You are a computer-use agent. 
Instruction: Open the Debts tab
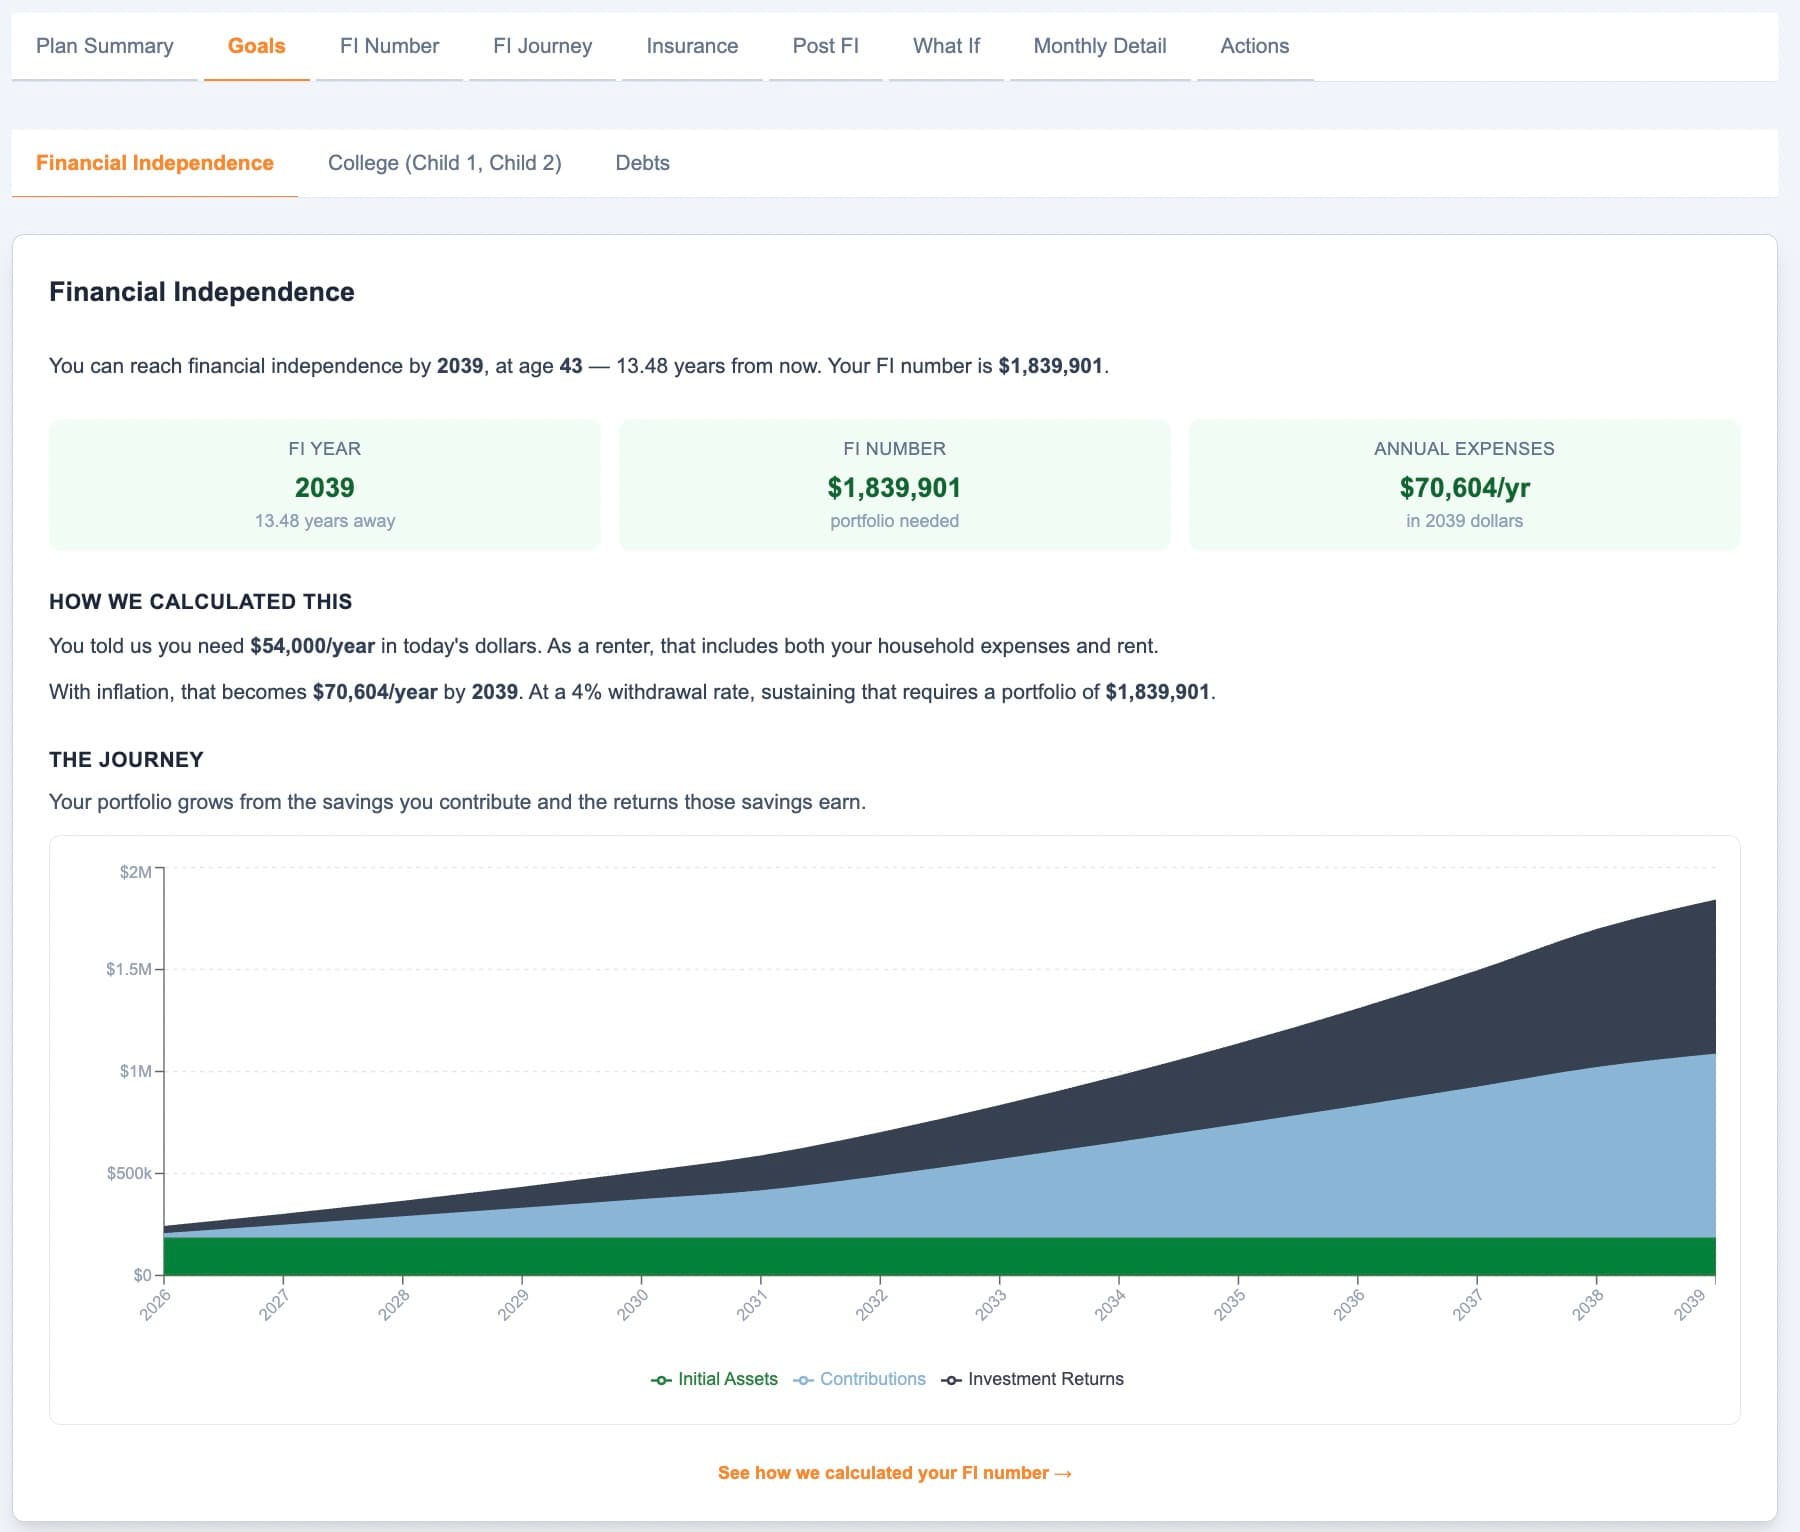point(643,162)
